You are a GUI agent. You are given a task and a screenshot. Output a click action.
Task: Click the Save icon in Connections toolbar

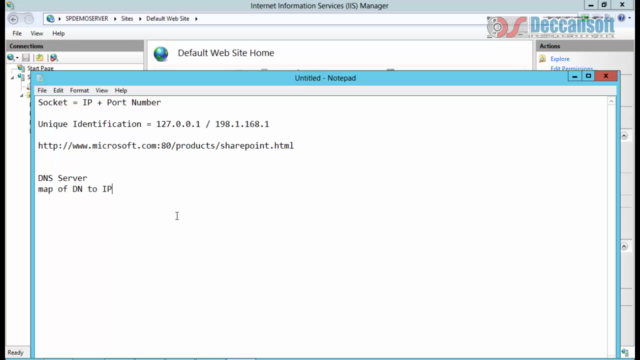(x=26, y=58)
